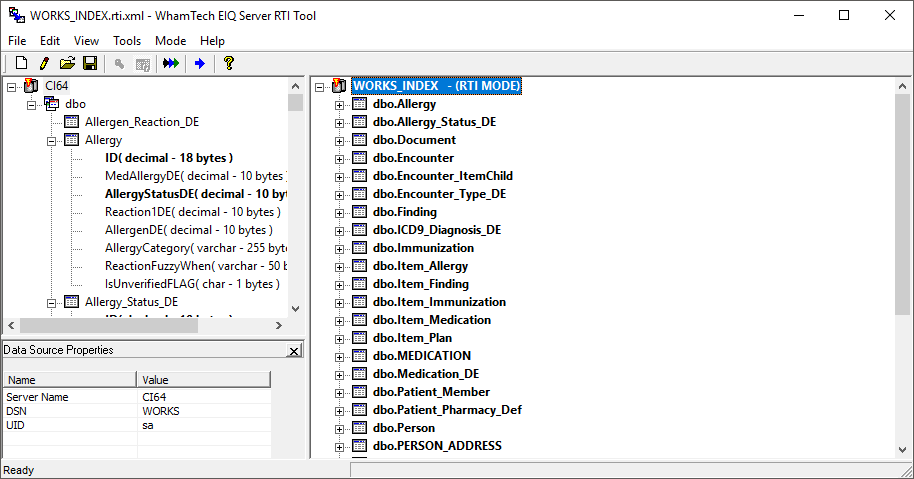Select dbo.Item_Finding in index tree
The height and width of the screenshot is (479, 914).
(421, 284)
